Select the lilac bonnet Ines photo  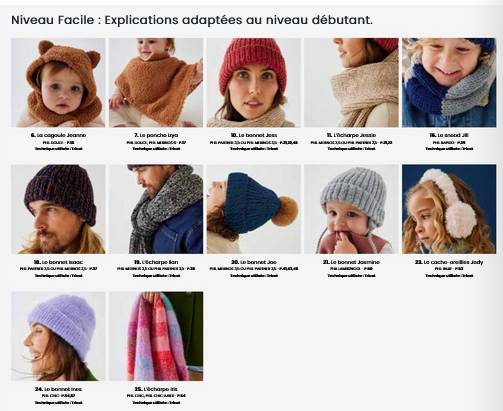(58, 336)
